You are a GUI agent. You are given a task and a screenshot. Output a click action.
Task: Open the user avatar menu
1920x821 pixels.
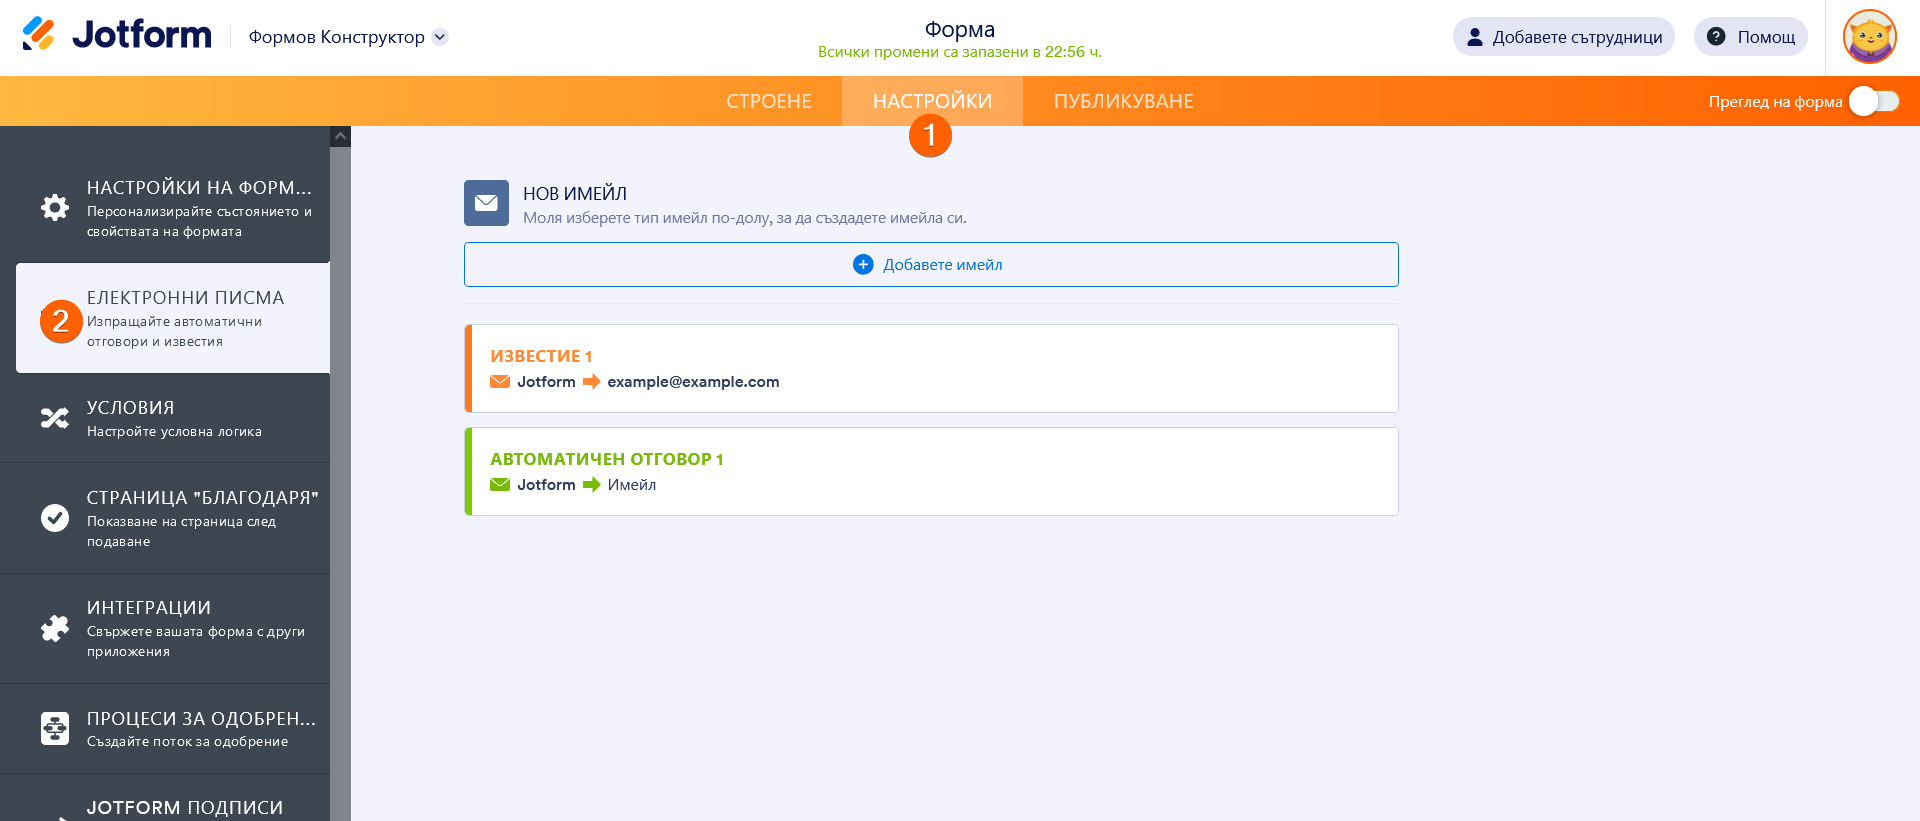click(1869, 37)
